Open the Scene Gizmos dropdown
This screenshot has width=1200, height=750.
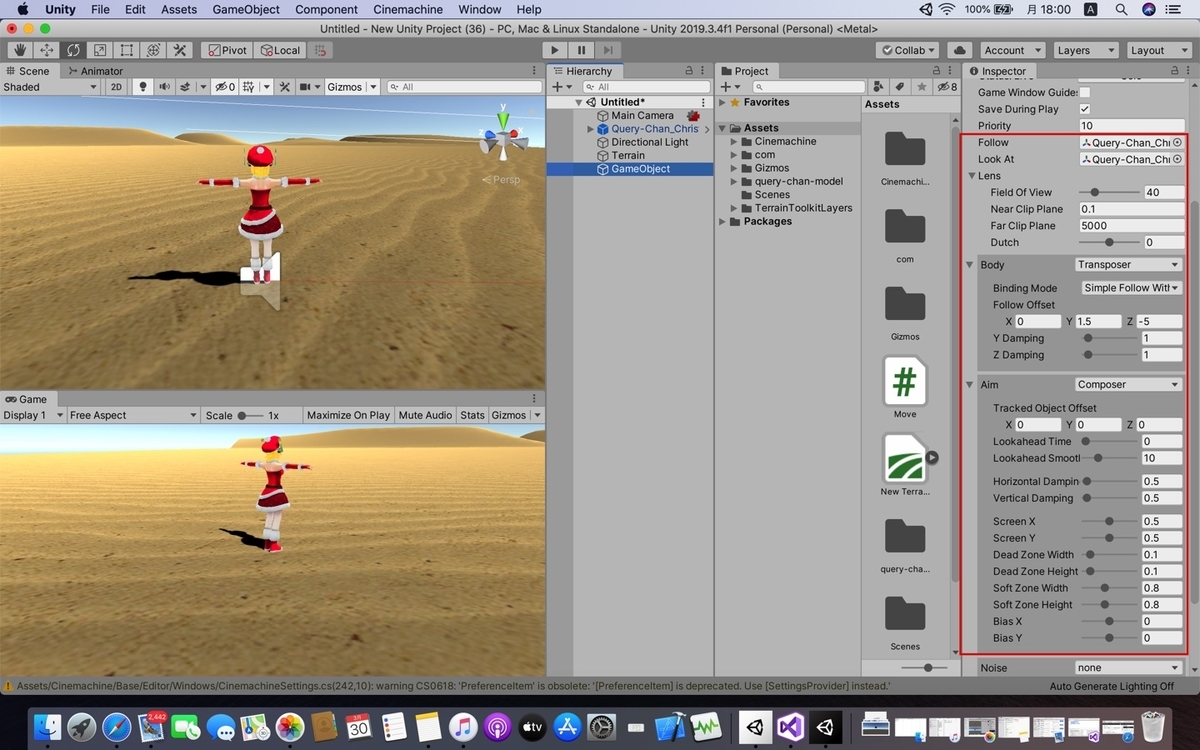click(x=352, y=87)
